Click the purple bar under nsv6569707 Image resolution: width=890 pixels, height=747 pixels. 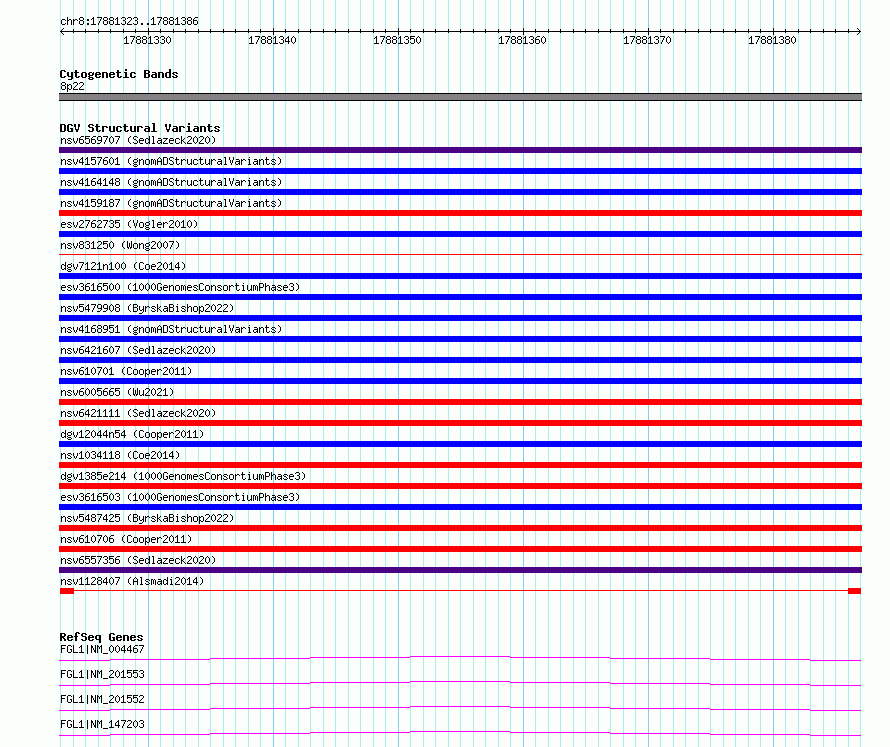pos(460,150)
